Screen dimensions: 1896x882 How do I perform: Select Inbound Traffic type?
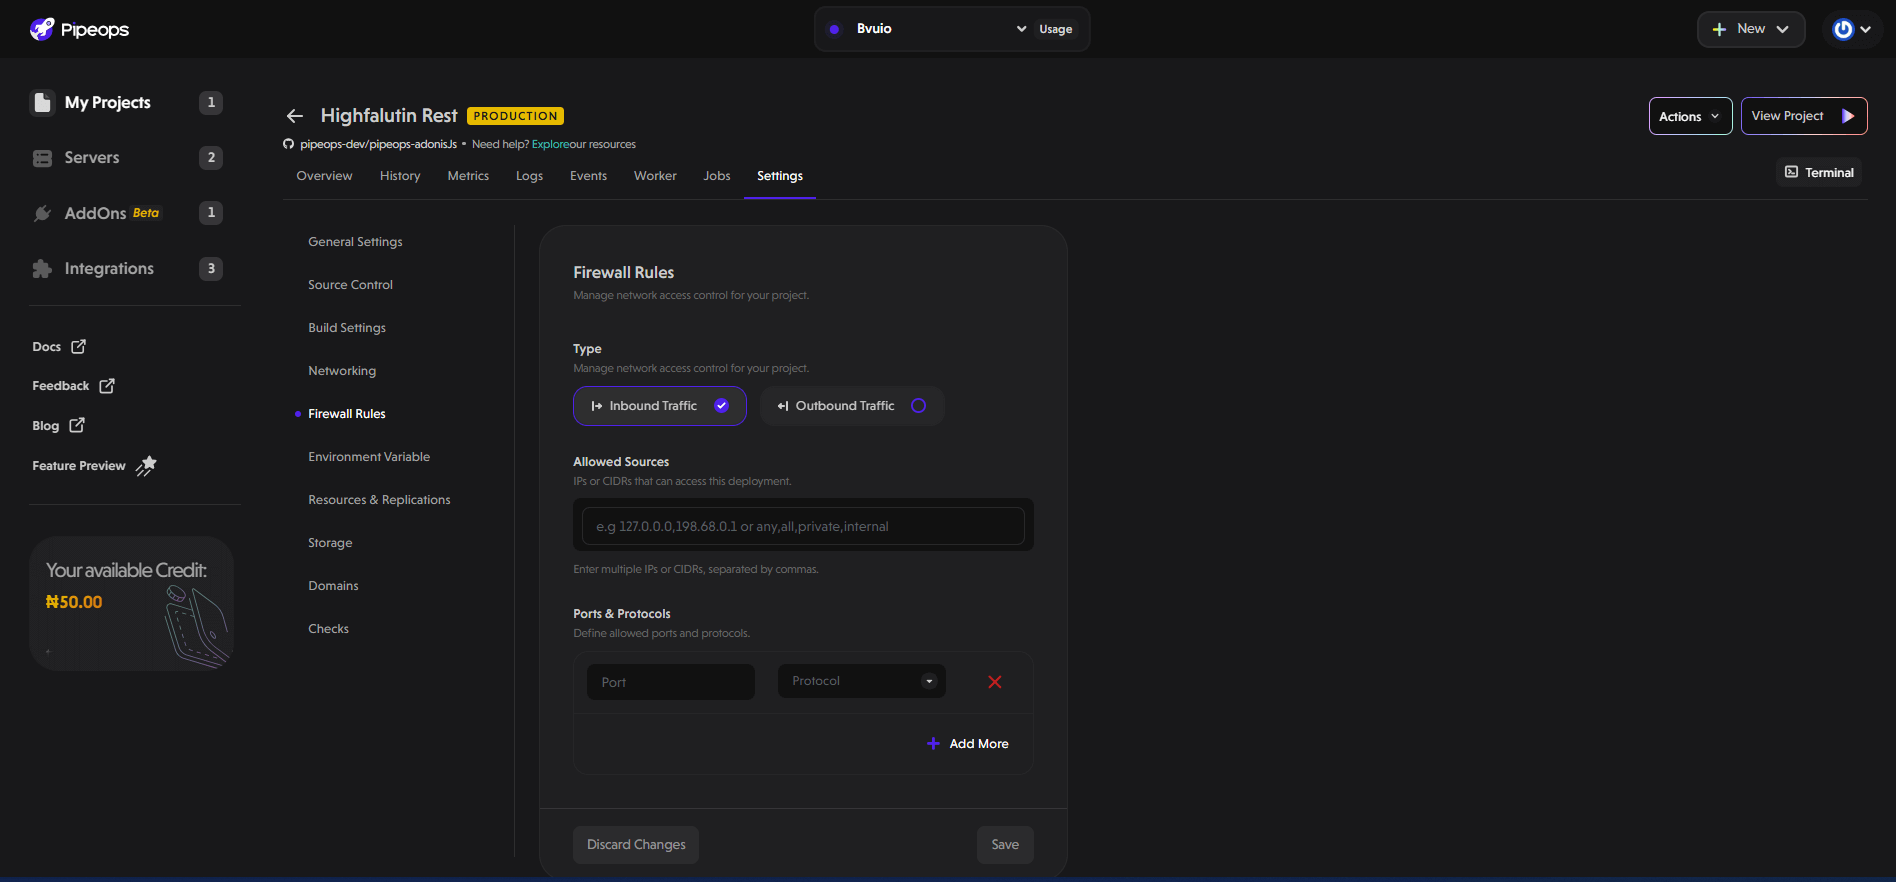(660, 406)
